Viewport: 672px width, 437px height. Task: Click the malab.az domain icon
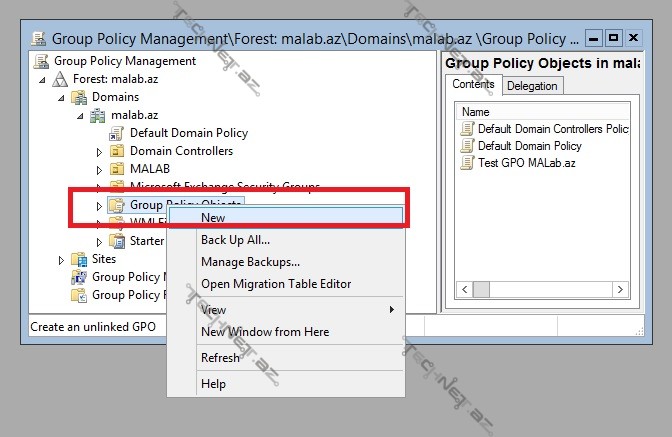98,115
